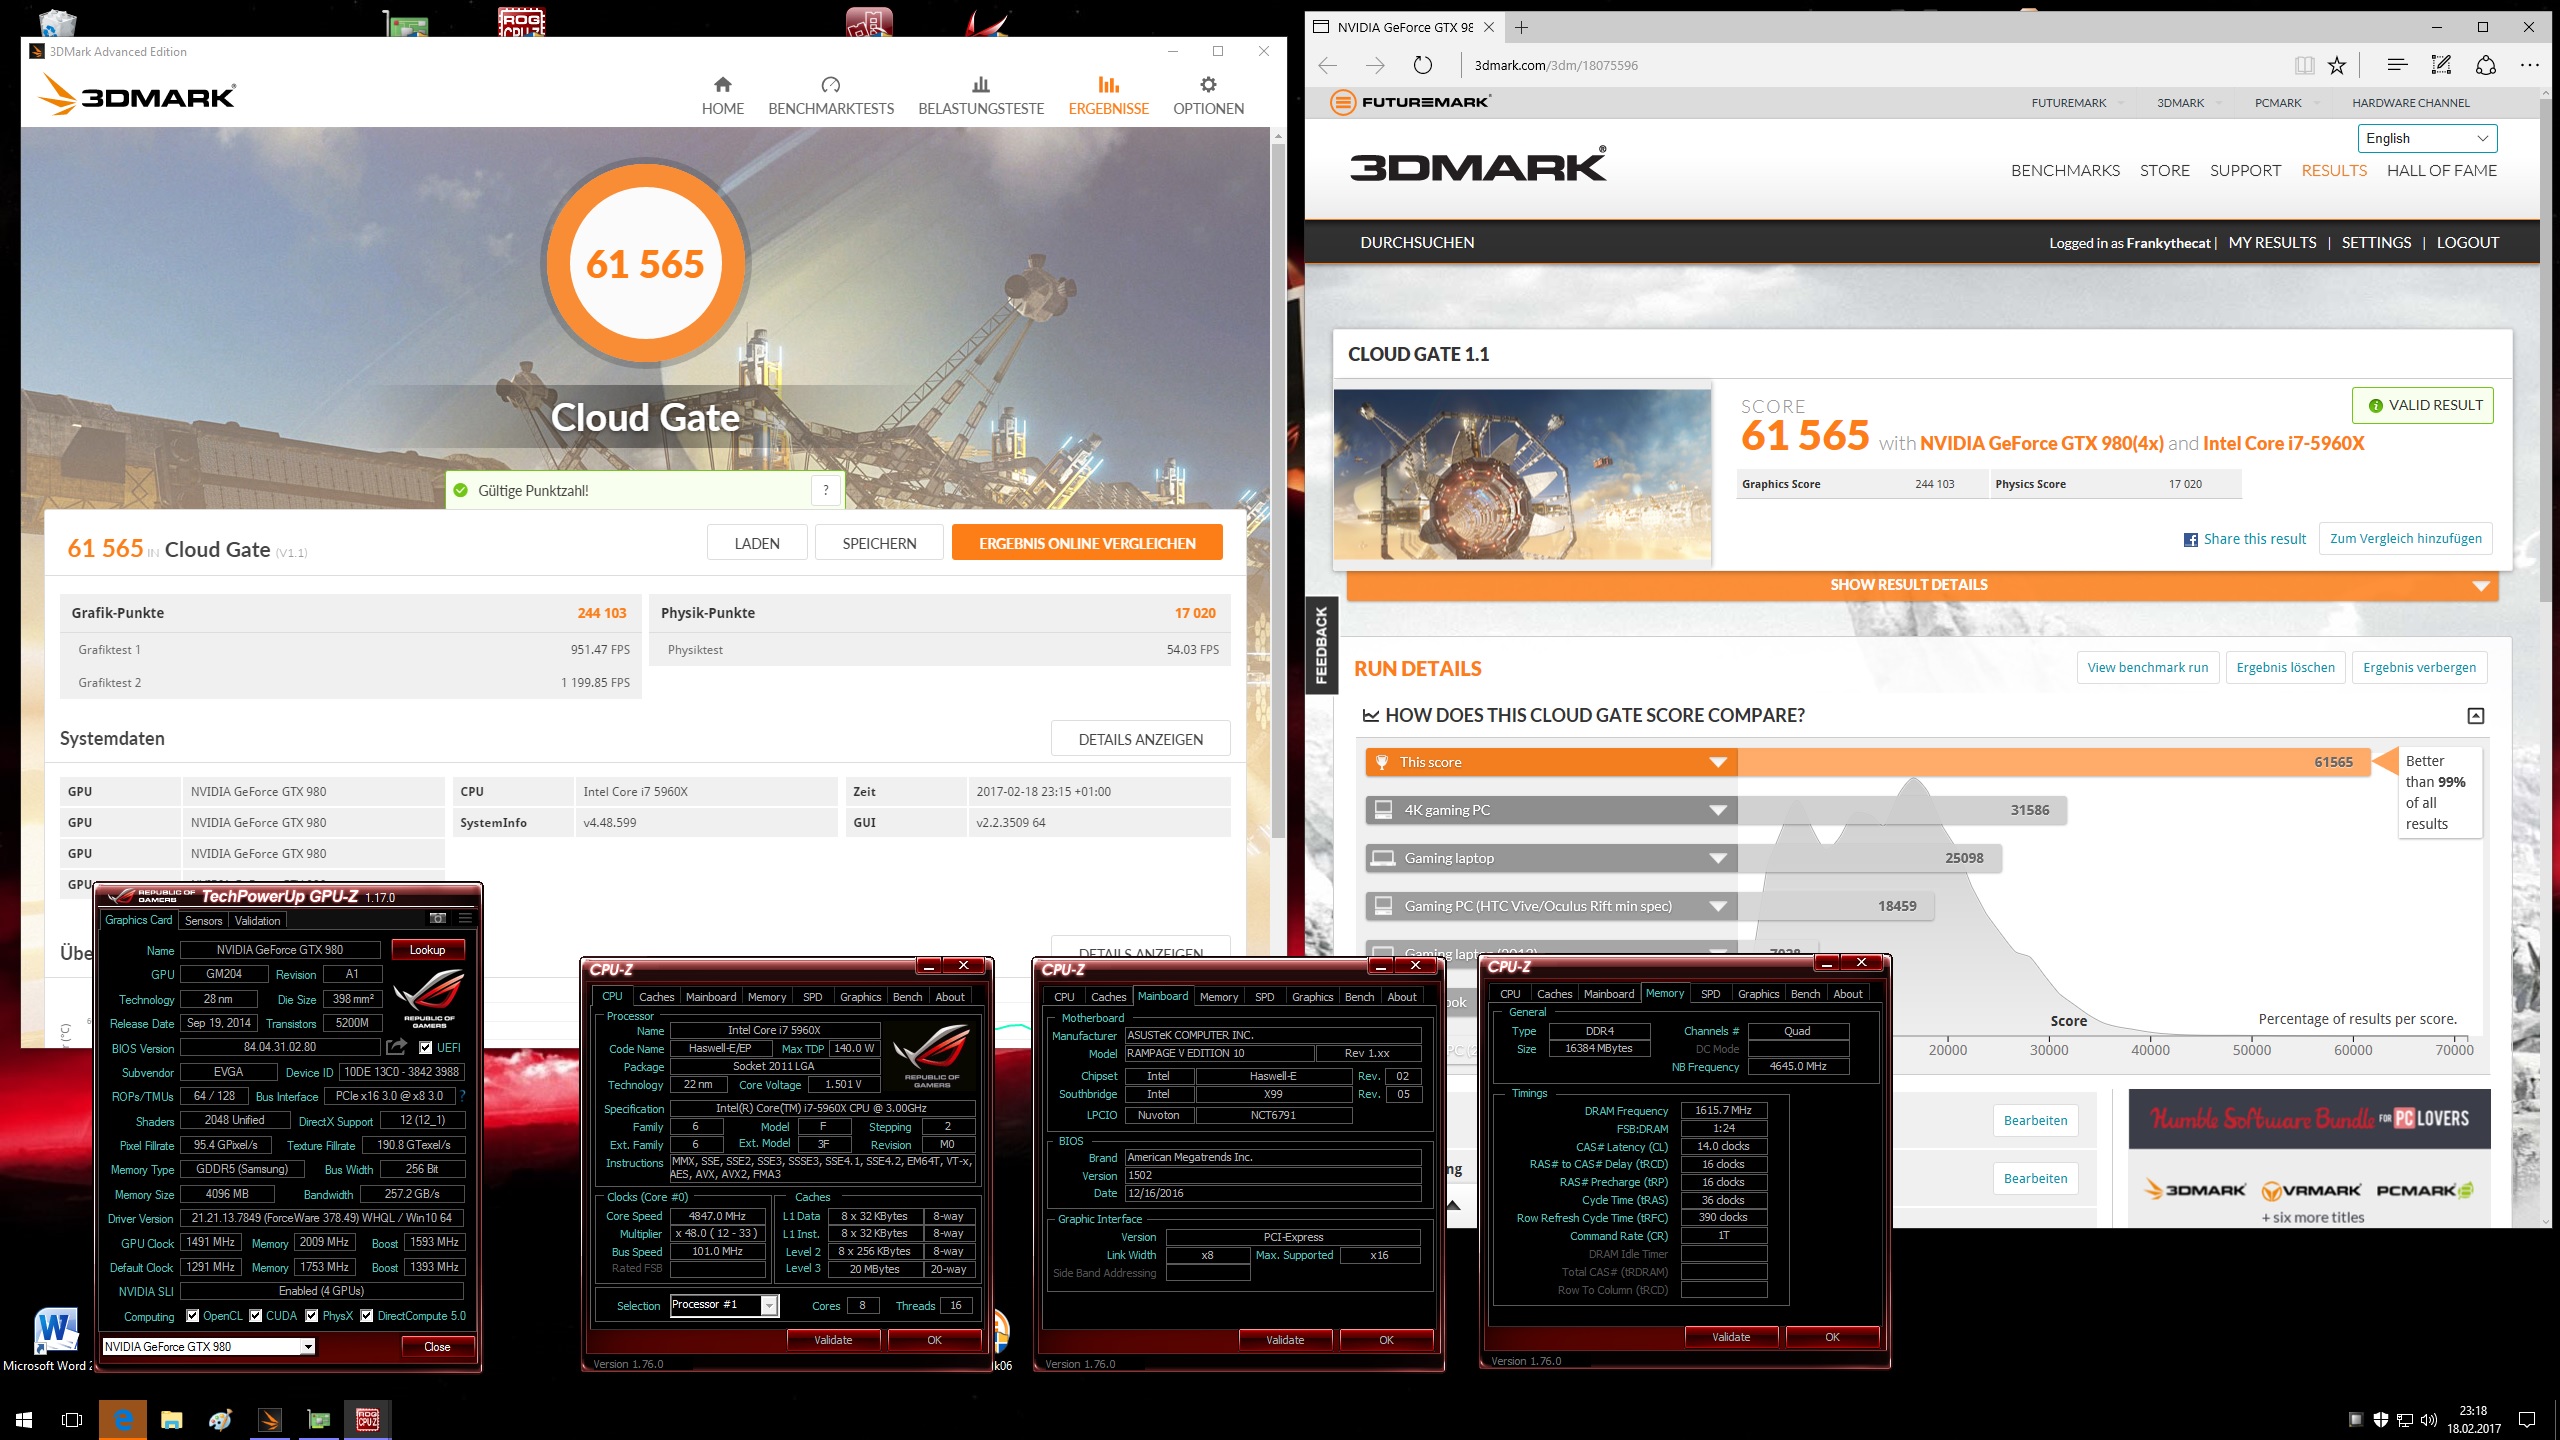Open Task View on the taskbar
The height and width of the screenshot is (1440, 2560).
click(x=72, y=1419)
